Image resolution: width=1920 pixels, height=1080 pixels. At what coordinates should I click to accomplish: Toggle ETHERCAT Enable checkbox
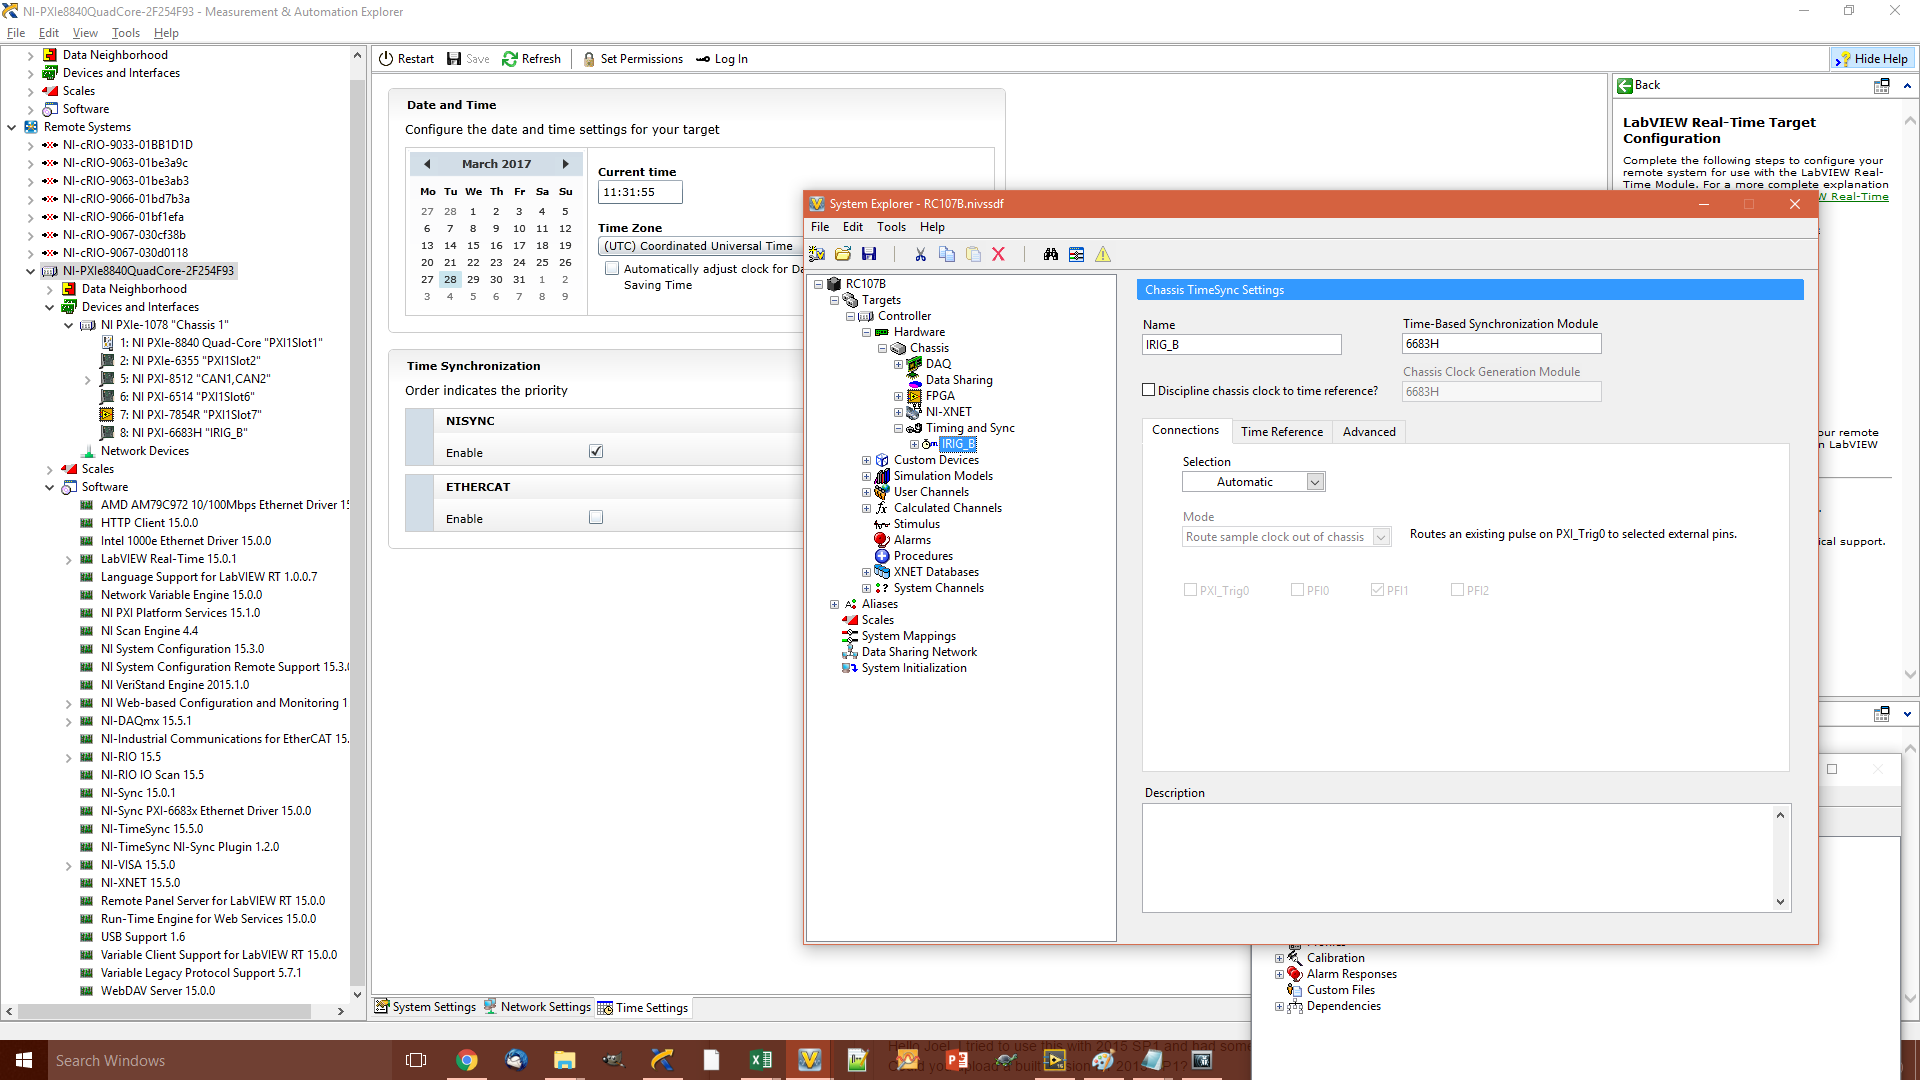pos(596,518)
